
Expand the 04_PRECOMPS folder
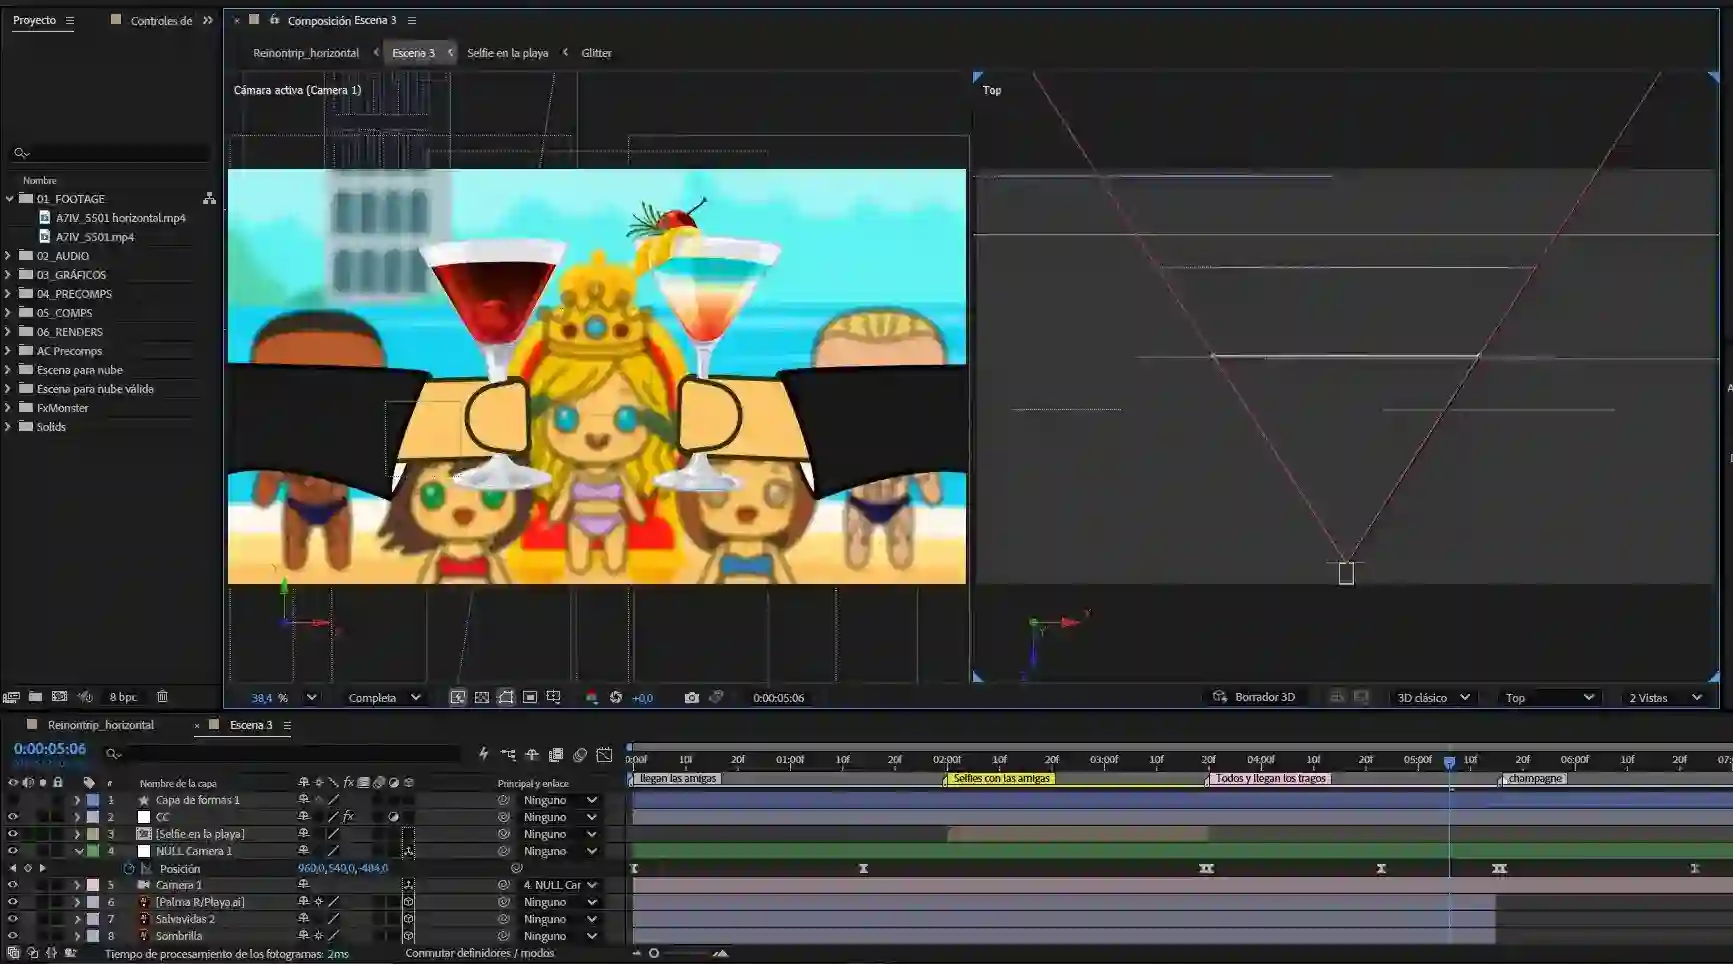(9, 294)
